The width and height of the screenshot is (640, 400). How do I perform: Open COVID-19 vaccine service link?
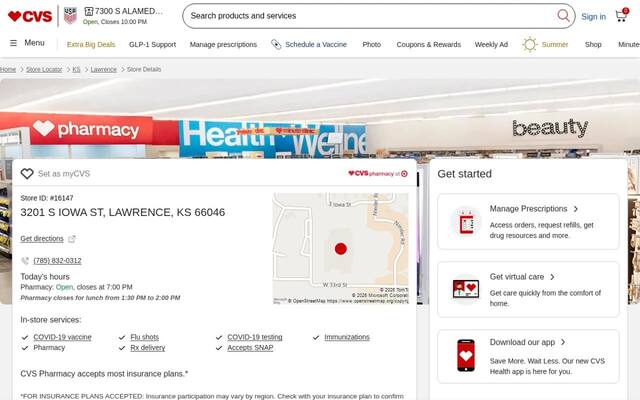point(62,337)
